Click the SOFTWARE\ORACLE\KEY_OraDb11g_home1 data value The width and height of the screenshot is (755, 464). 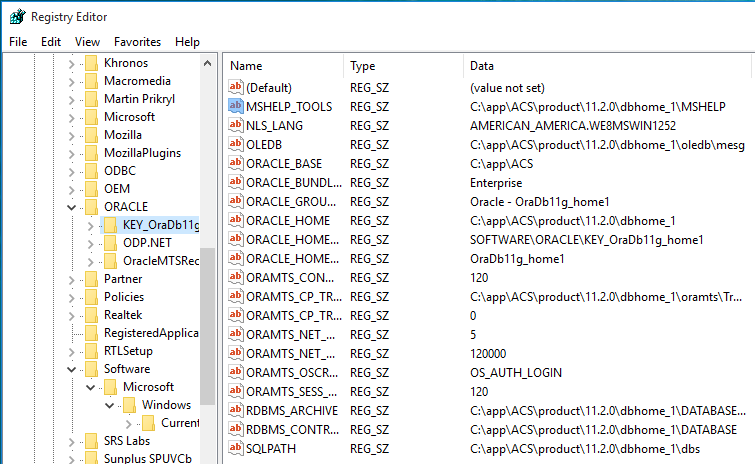[586, 240]
